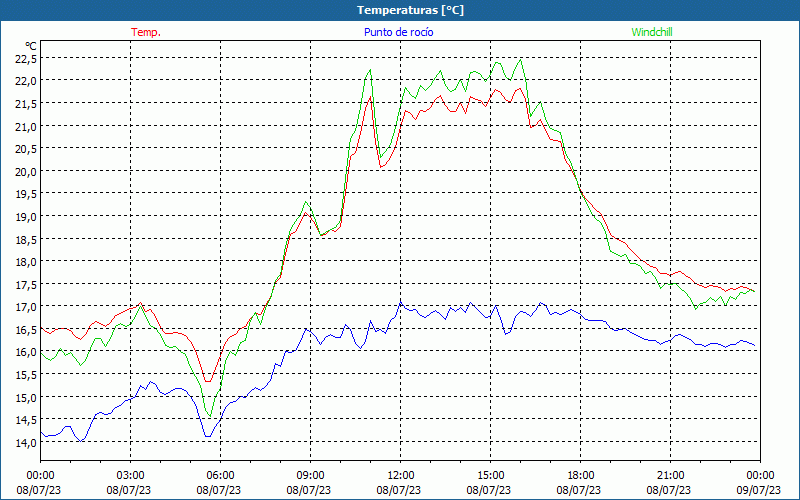
Task: Click the green Windchill peak near 16:00
Action: pyautogui.click(x=520, y=60)
